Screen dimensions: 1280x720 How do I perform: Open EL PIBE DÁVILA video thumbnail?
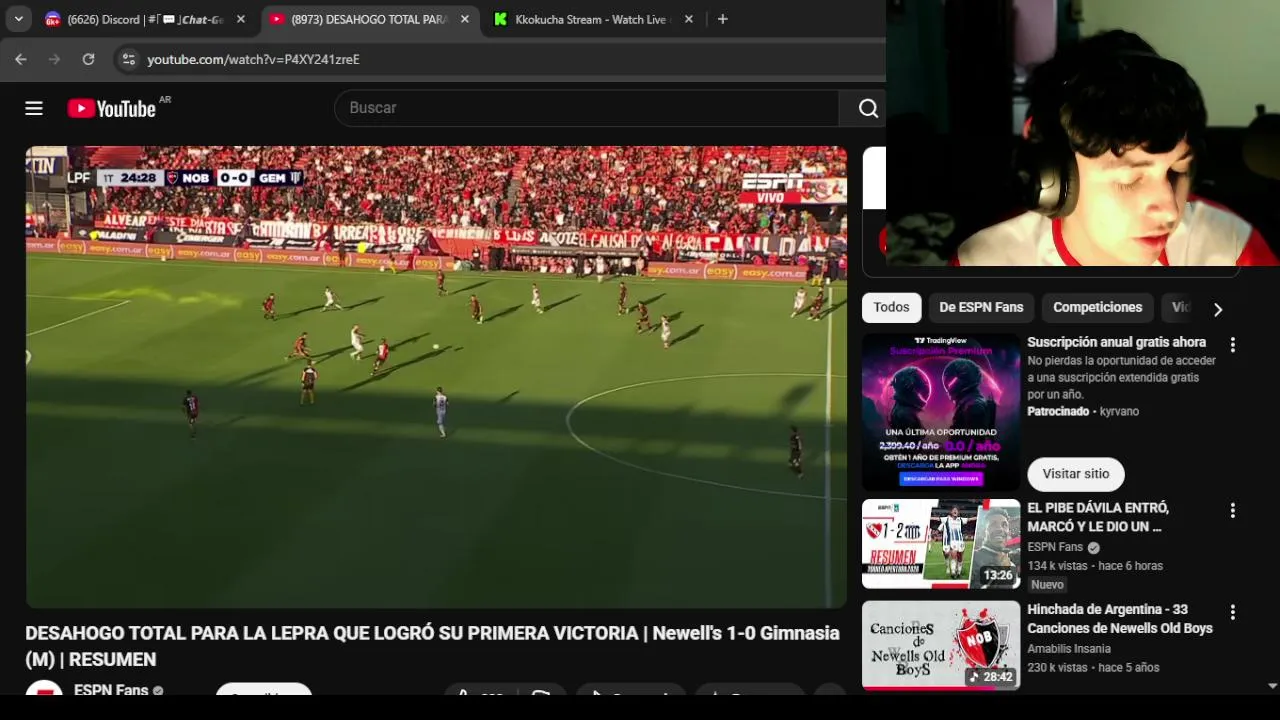[941, 544]
